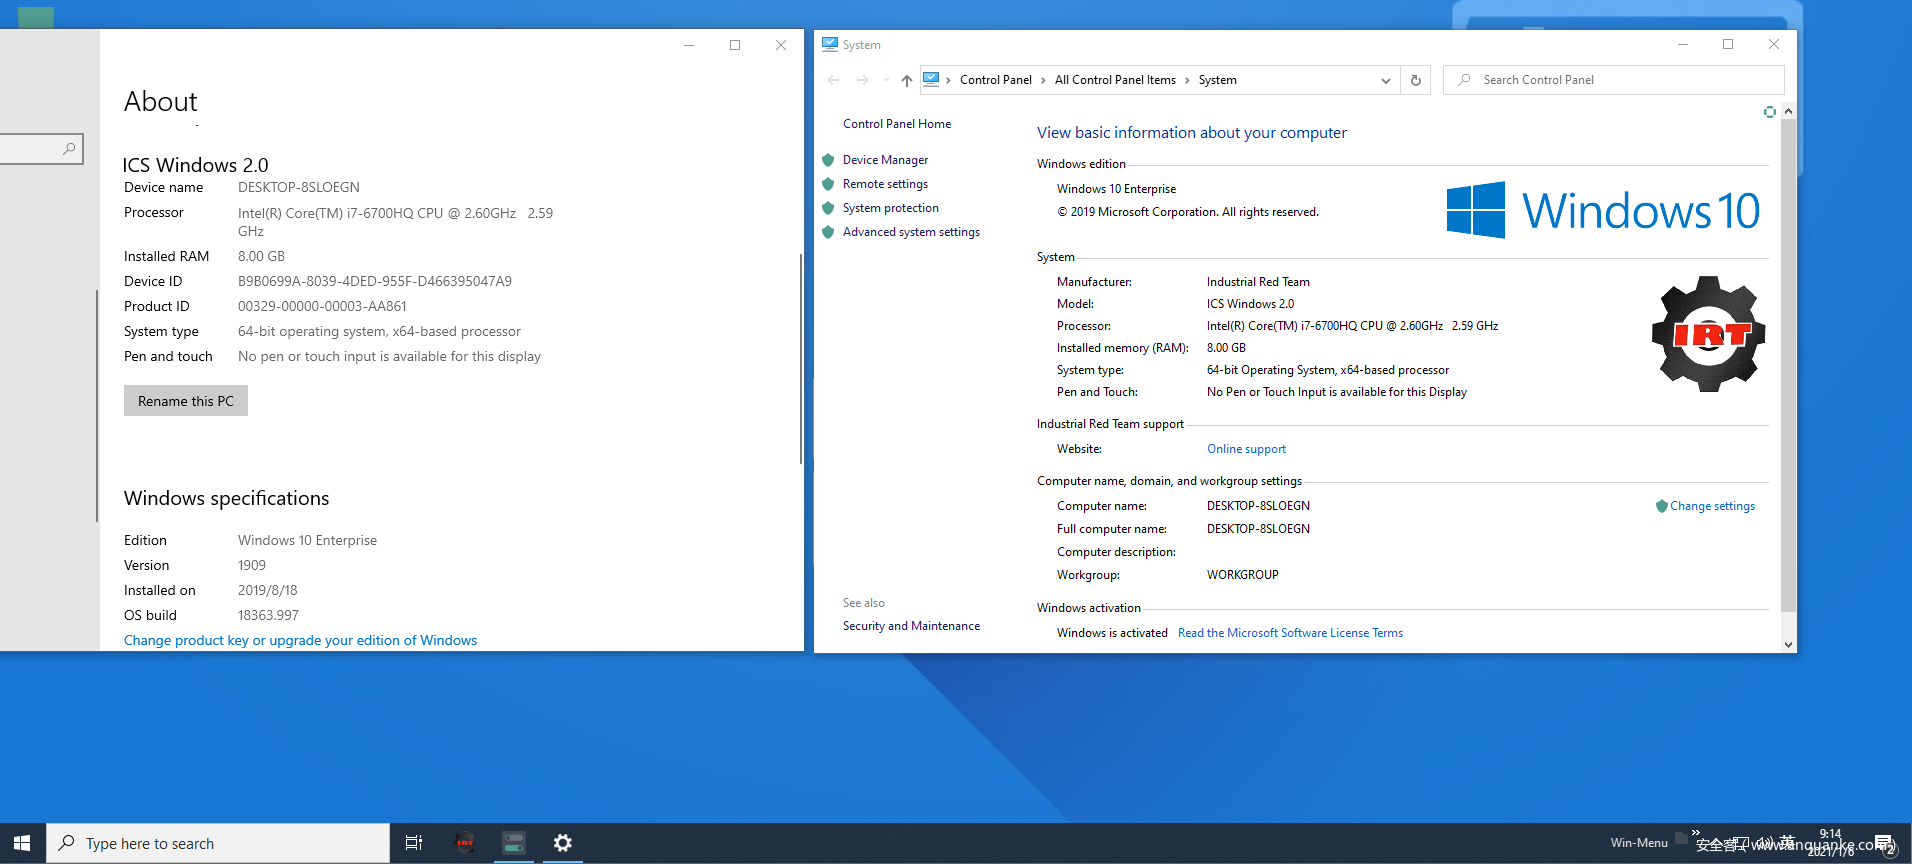Open Advanced system settings link
The width and height of the screenshot is (1912, 864).
911,232
